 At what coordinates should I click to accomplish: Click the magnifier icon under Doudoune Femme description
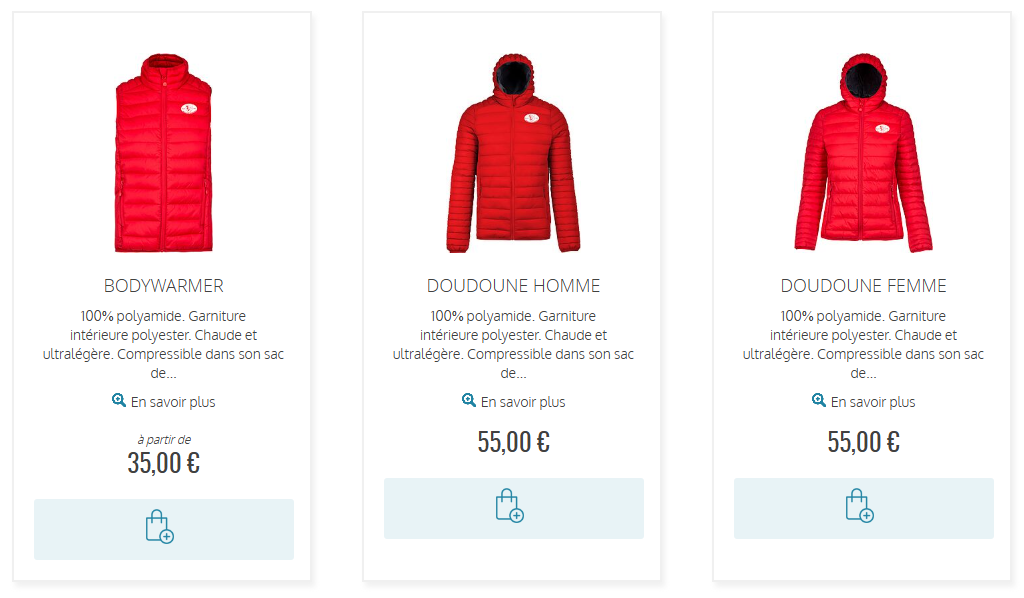click(x=818, y=400)
